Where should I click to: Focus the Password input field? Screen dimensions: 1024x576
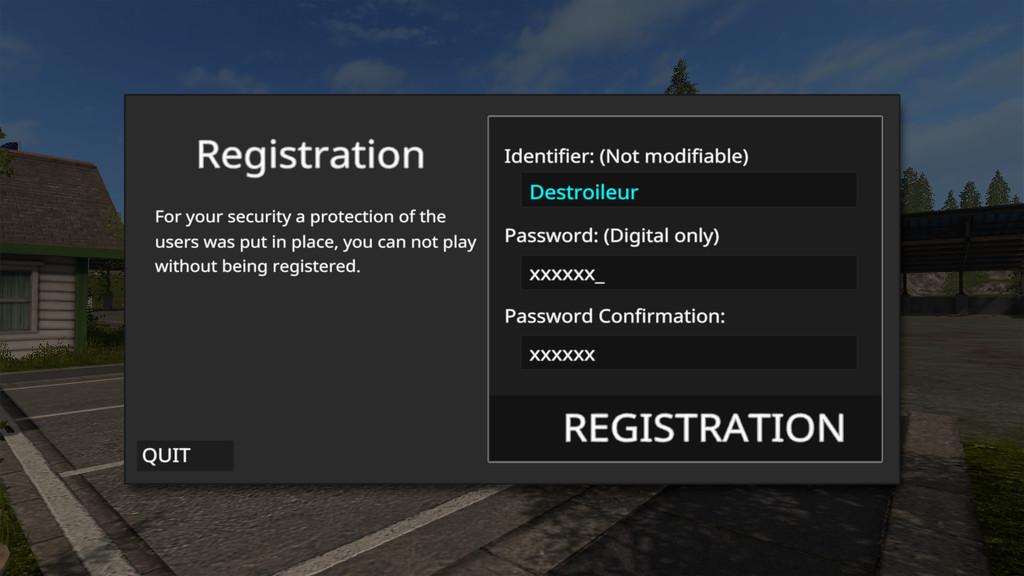pyautogui.click(x=688, y=273)
